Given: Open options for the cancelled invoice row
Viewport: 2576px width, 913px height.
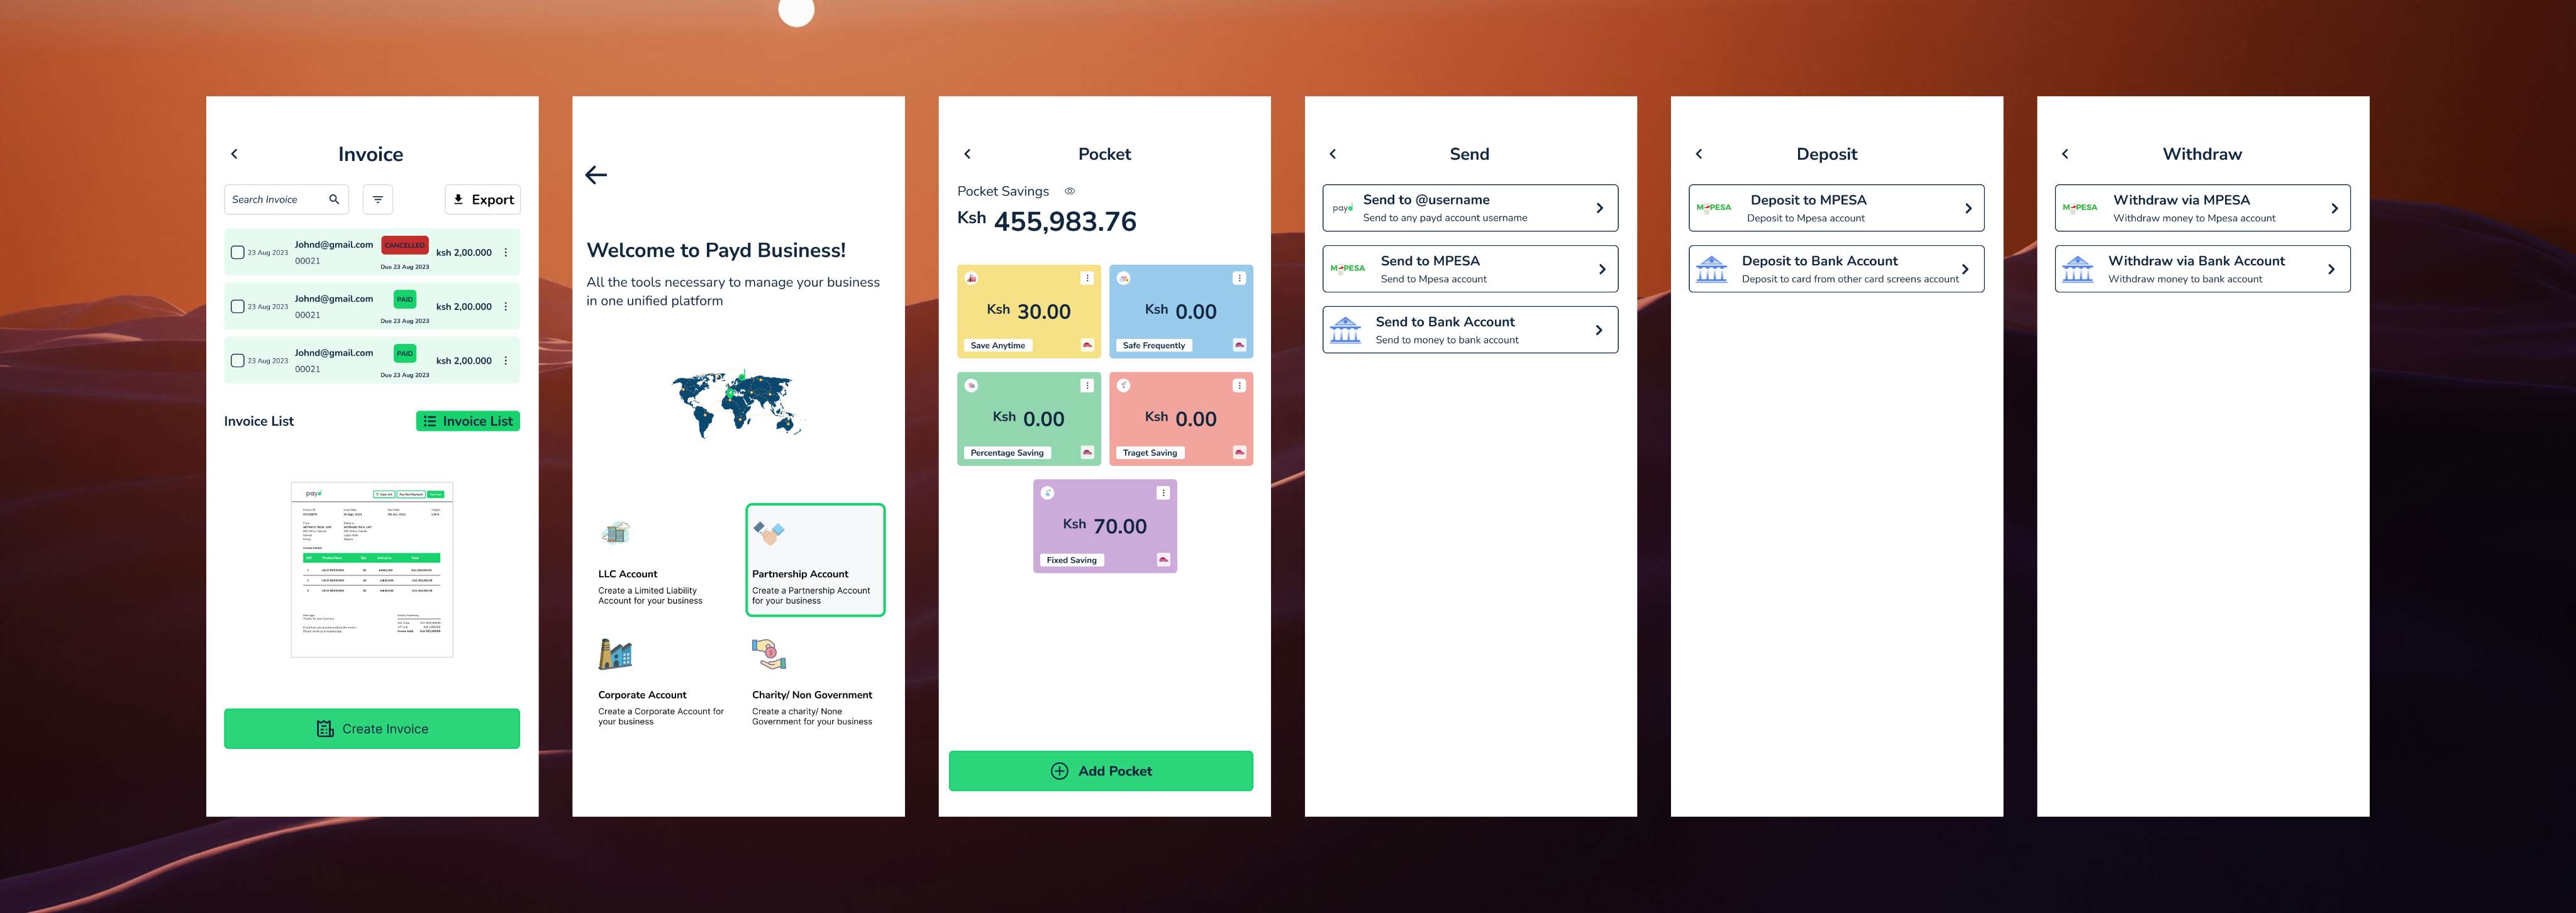Looking at the screenshot, I should coord(506,253).
